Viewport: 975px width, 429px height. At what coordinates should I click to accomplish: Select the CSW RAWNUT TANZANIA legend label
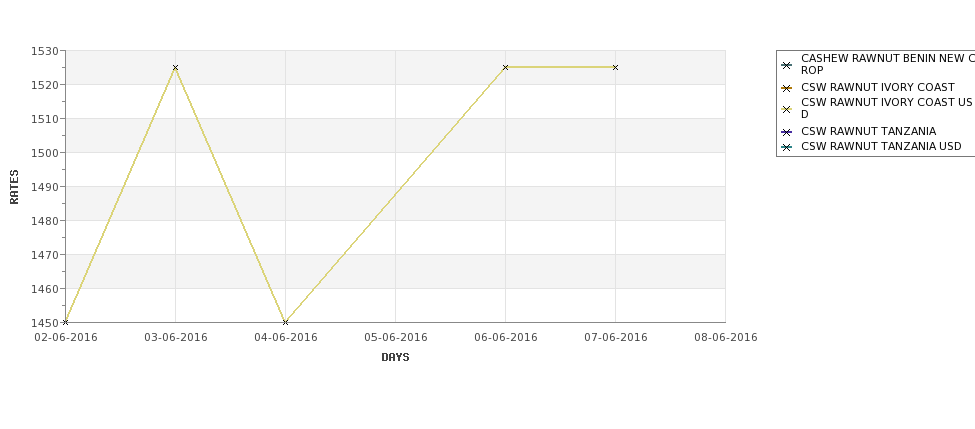click(x=868, y=131)
